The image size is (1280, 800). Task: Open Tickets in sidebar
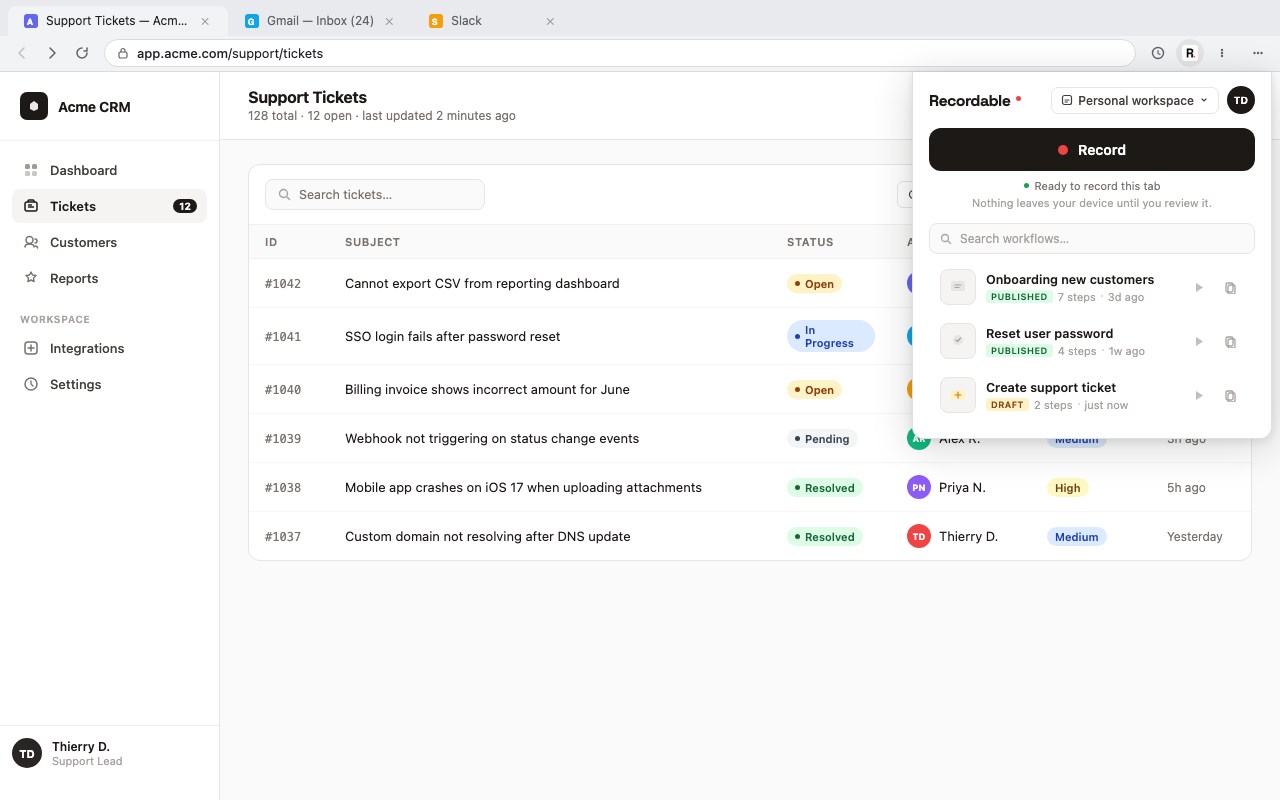point(109,206)
